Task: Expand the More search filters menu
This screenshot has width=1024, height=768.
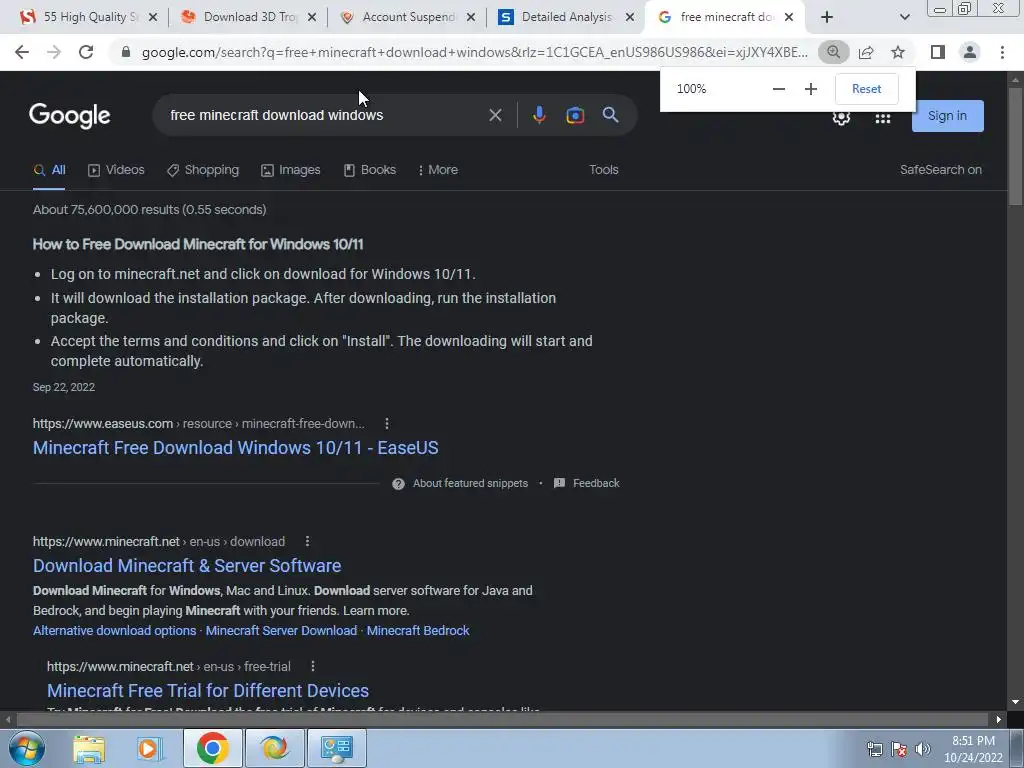Action: click(438, 170)
